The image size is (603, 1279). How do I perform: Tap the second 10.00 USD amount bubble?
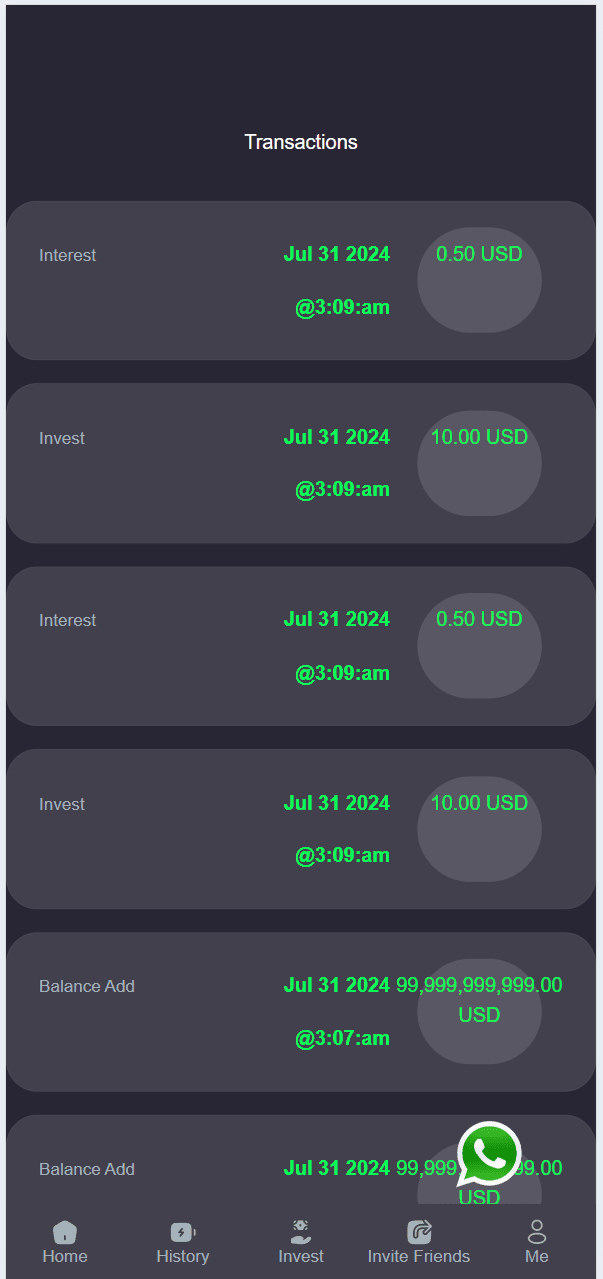click(479, 829)
